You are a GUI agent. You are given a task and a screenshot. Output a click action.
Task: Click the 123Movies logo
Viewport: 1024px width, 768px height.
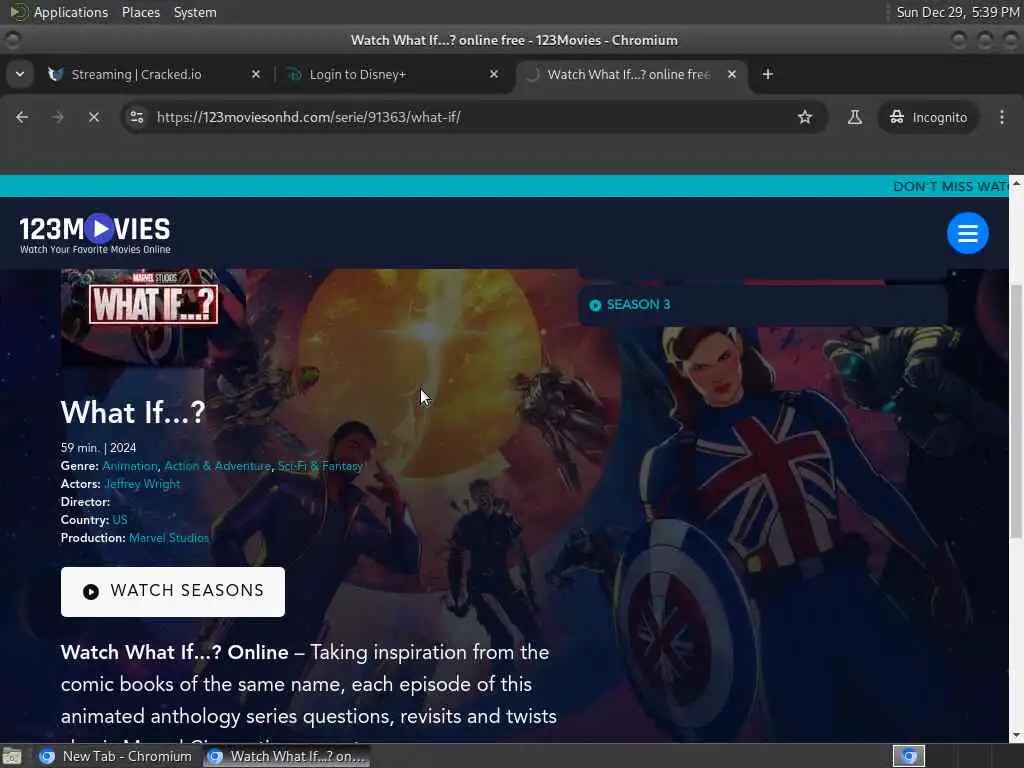95,234
